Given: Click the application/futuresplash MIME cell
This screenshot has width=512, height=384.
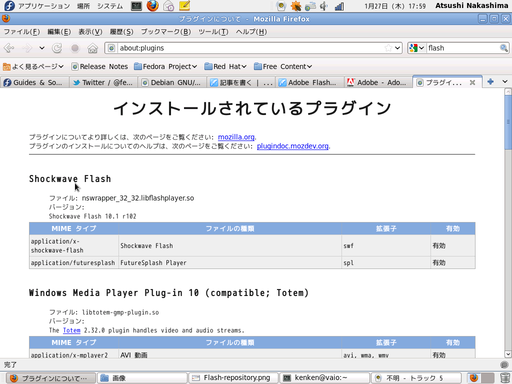Looking at the screenshot, I should point(73,263).
